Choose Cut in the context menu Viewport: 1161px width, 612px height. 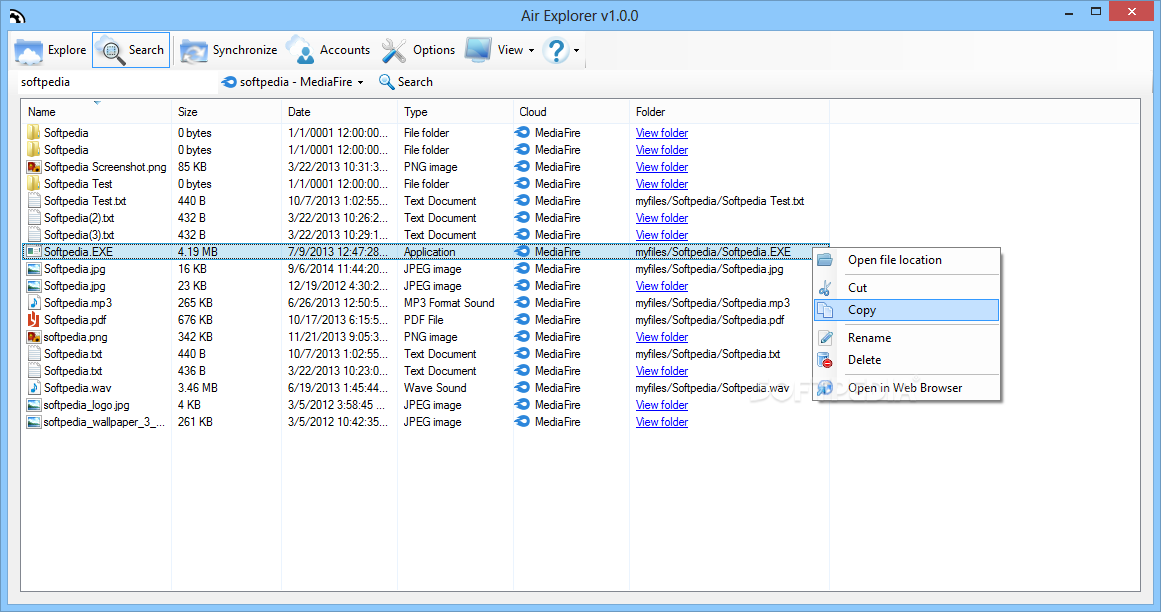[x=906, y=287]
